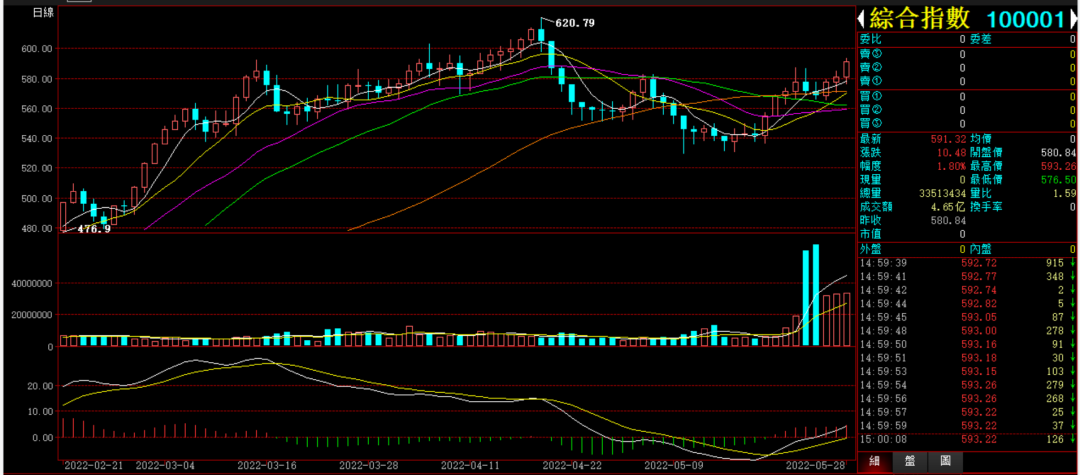The image size is (1080, 475).
Task: Select the highest price 593.26 beside 最高價
Action: (x=1059, y=166)
